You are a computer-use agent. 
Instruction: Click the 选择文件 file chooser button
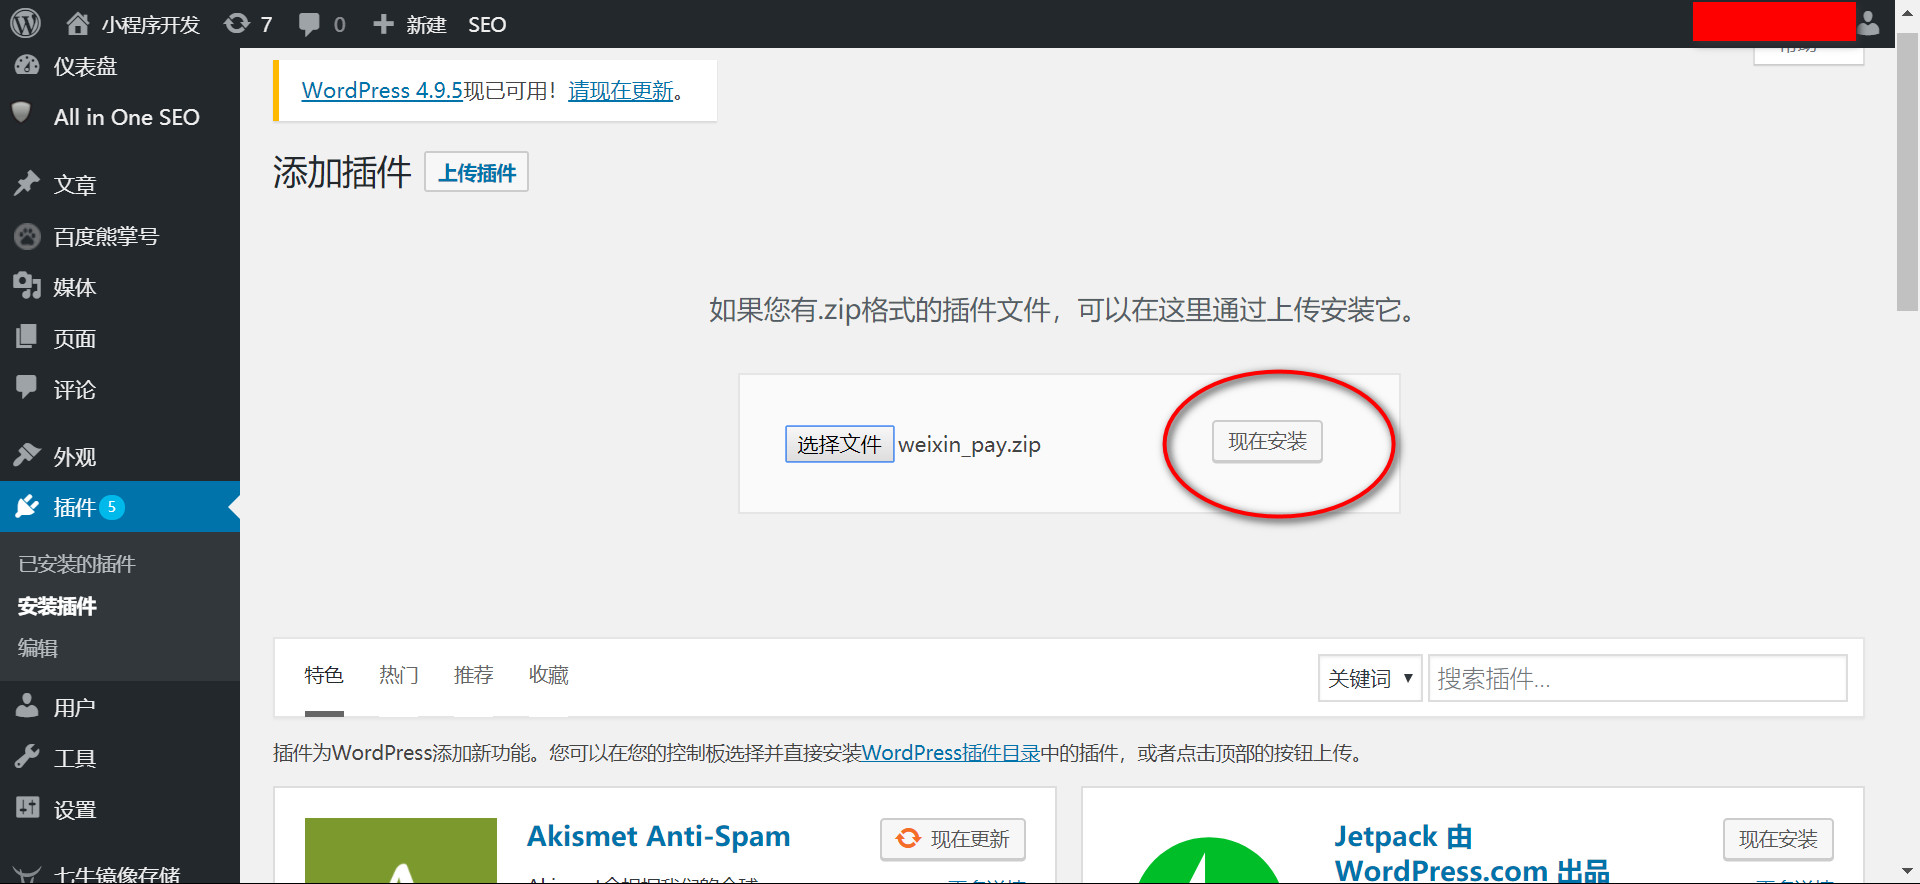[839, 443]
